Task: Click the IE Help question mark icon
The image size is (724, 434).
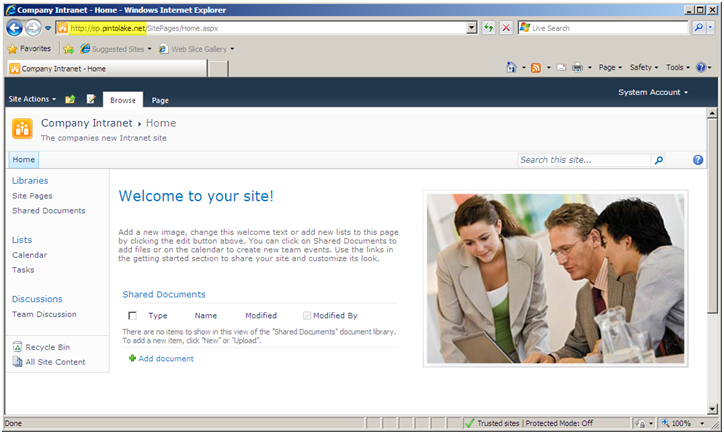Action: coord(701,67)
